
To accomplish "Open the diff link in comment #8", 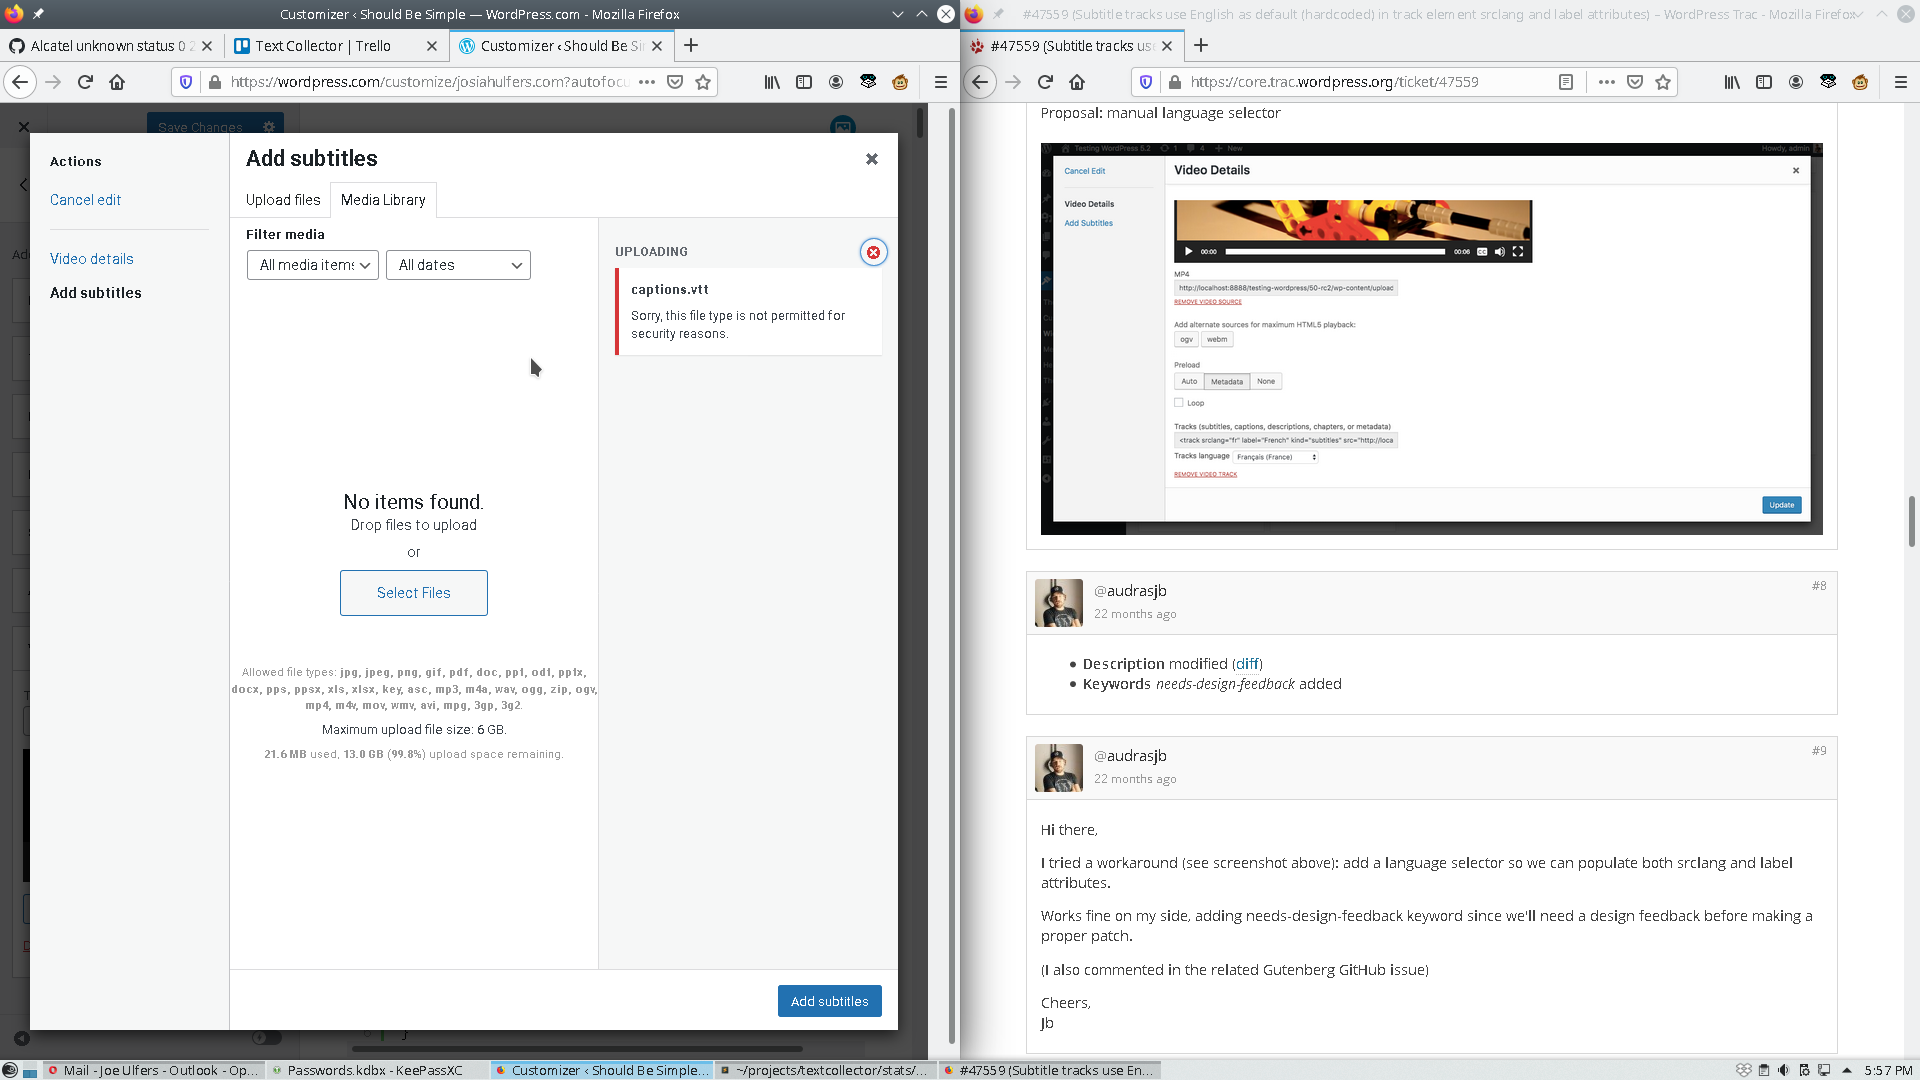I will point(1247,664).
